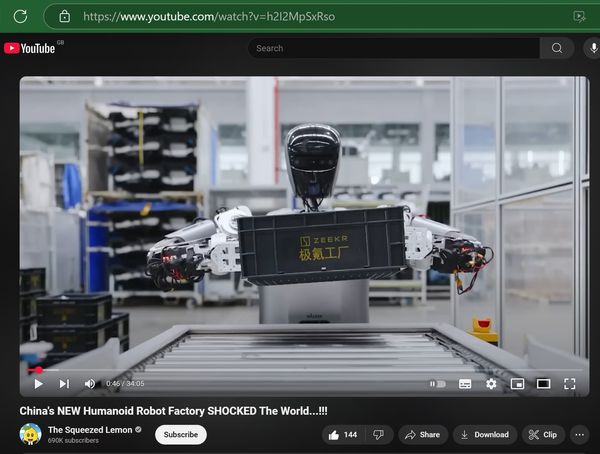
Task: Select the YouTube URL in address bar
Action: pyautogui.click(x=209, y=16)
